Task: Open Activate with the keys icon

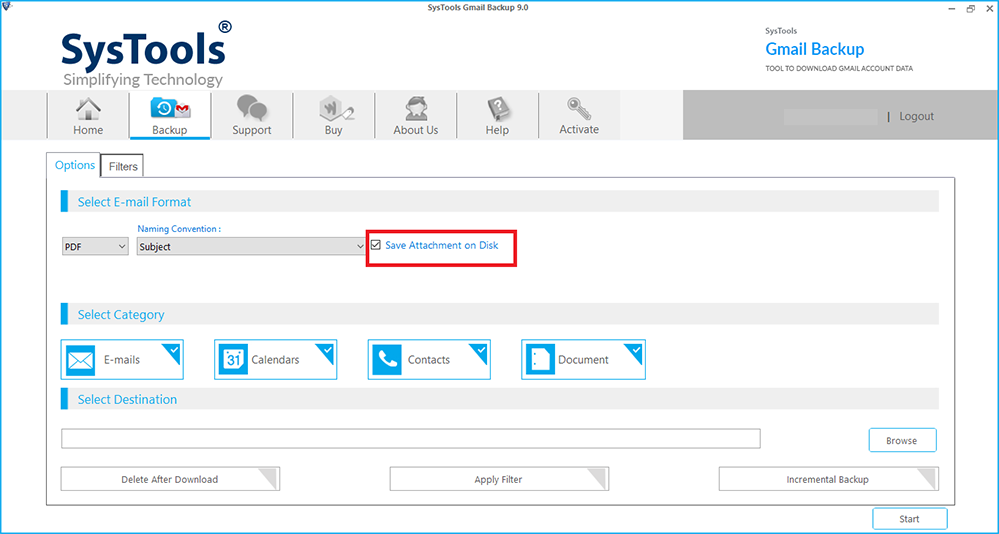Action: 579,116
